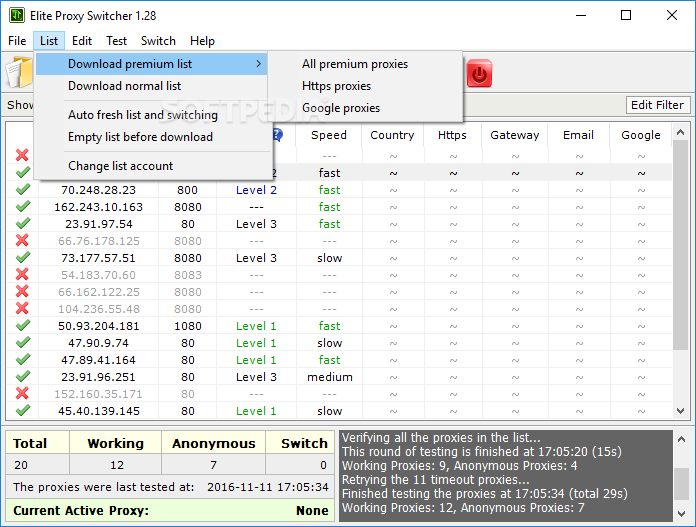The height and width of the screenshot is (527, 696).
Task: Sort by the Https column header
Action: click(452, 135)
